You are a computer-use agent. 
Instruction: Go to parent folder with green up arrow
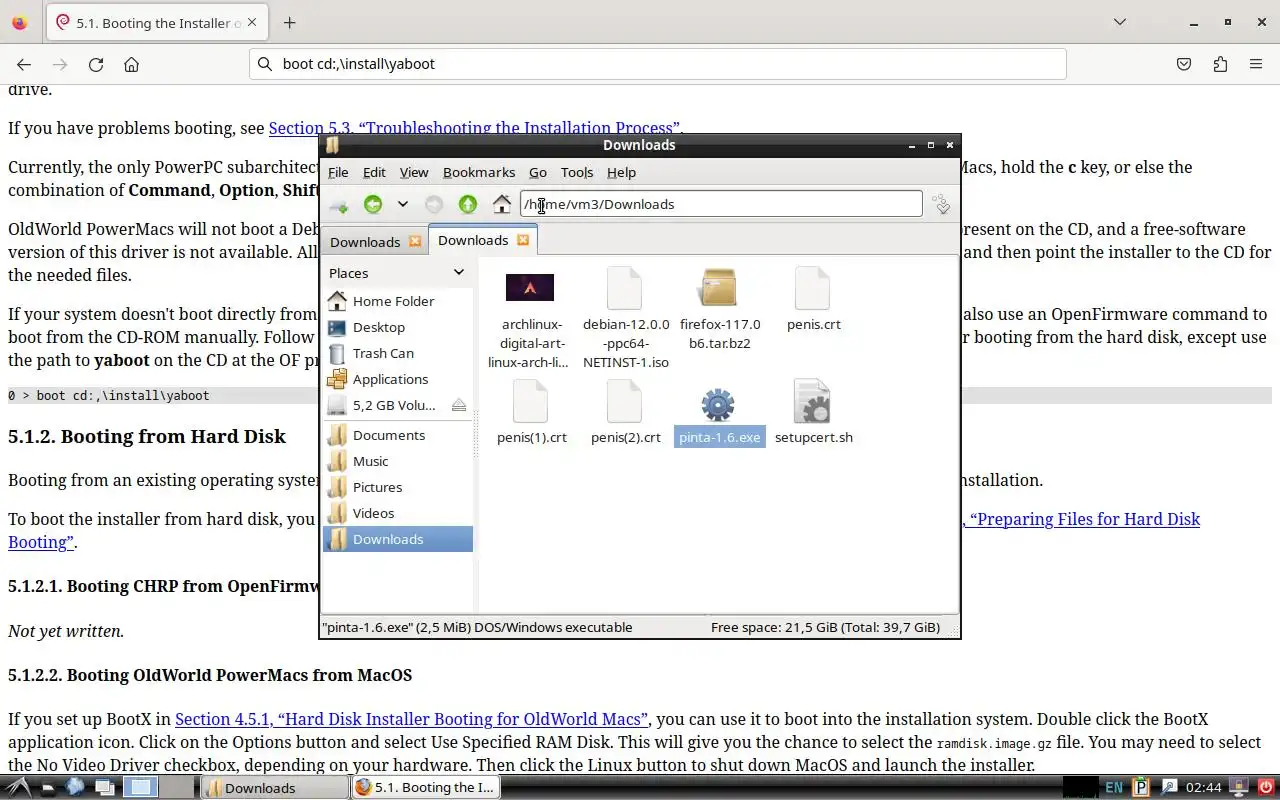pos(468,205)
